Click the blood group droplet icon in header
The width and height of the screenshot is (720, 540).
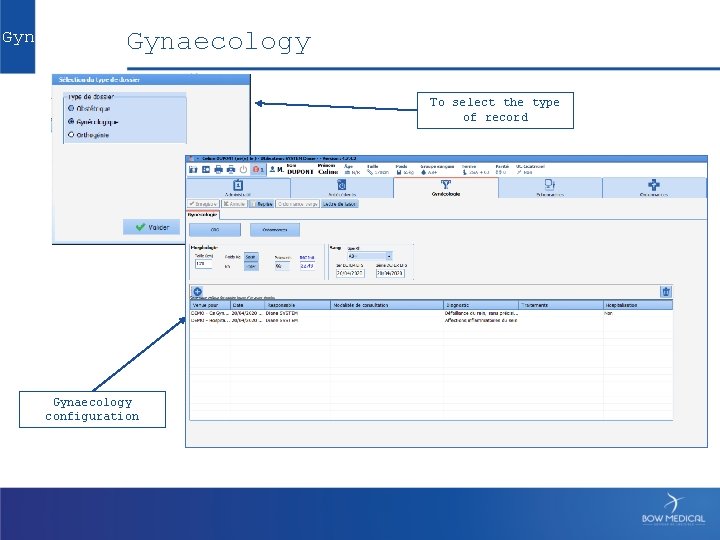pos(423,173)
